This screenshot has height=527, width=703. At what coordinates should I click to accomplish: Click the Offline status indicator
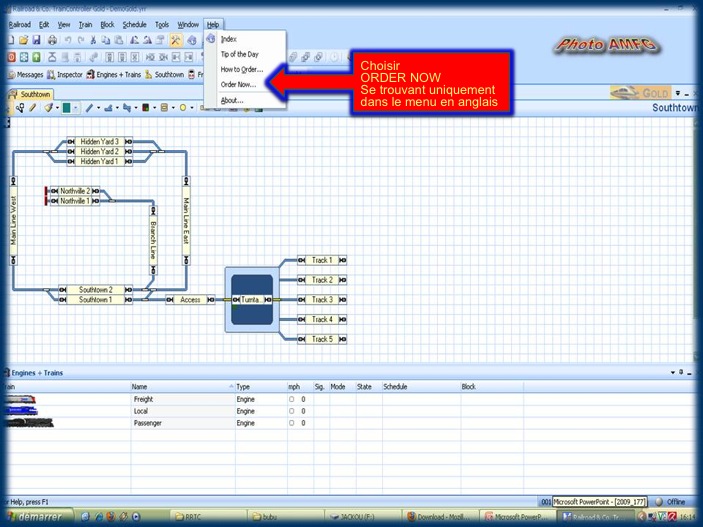[x=671, y=502]
